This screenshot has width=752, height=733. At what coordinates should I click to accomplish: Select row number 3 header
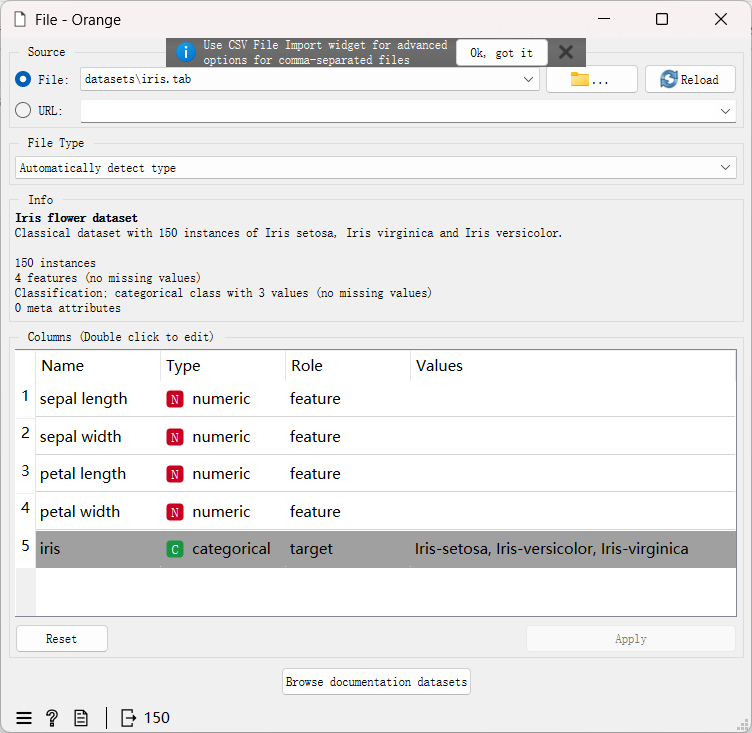click(25, 472)
